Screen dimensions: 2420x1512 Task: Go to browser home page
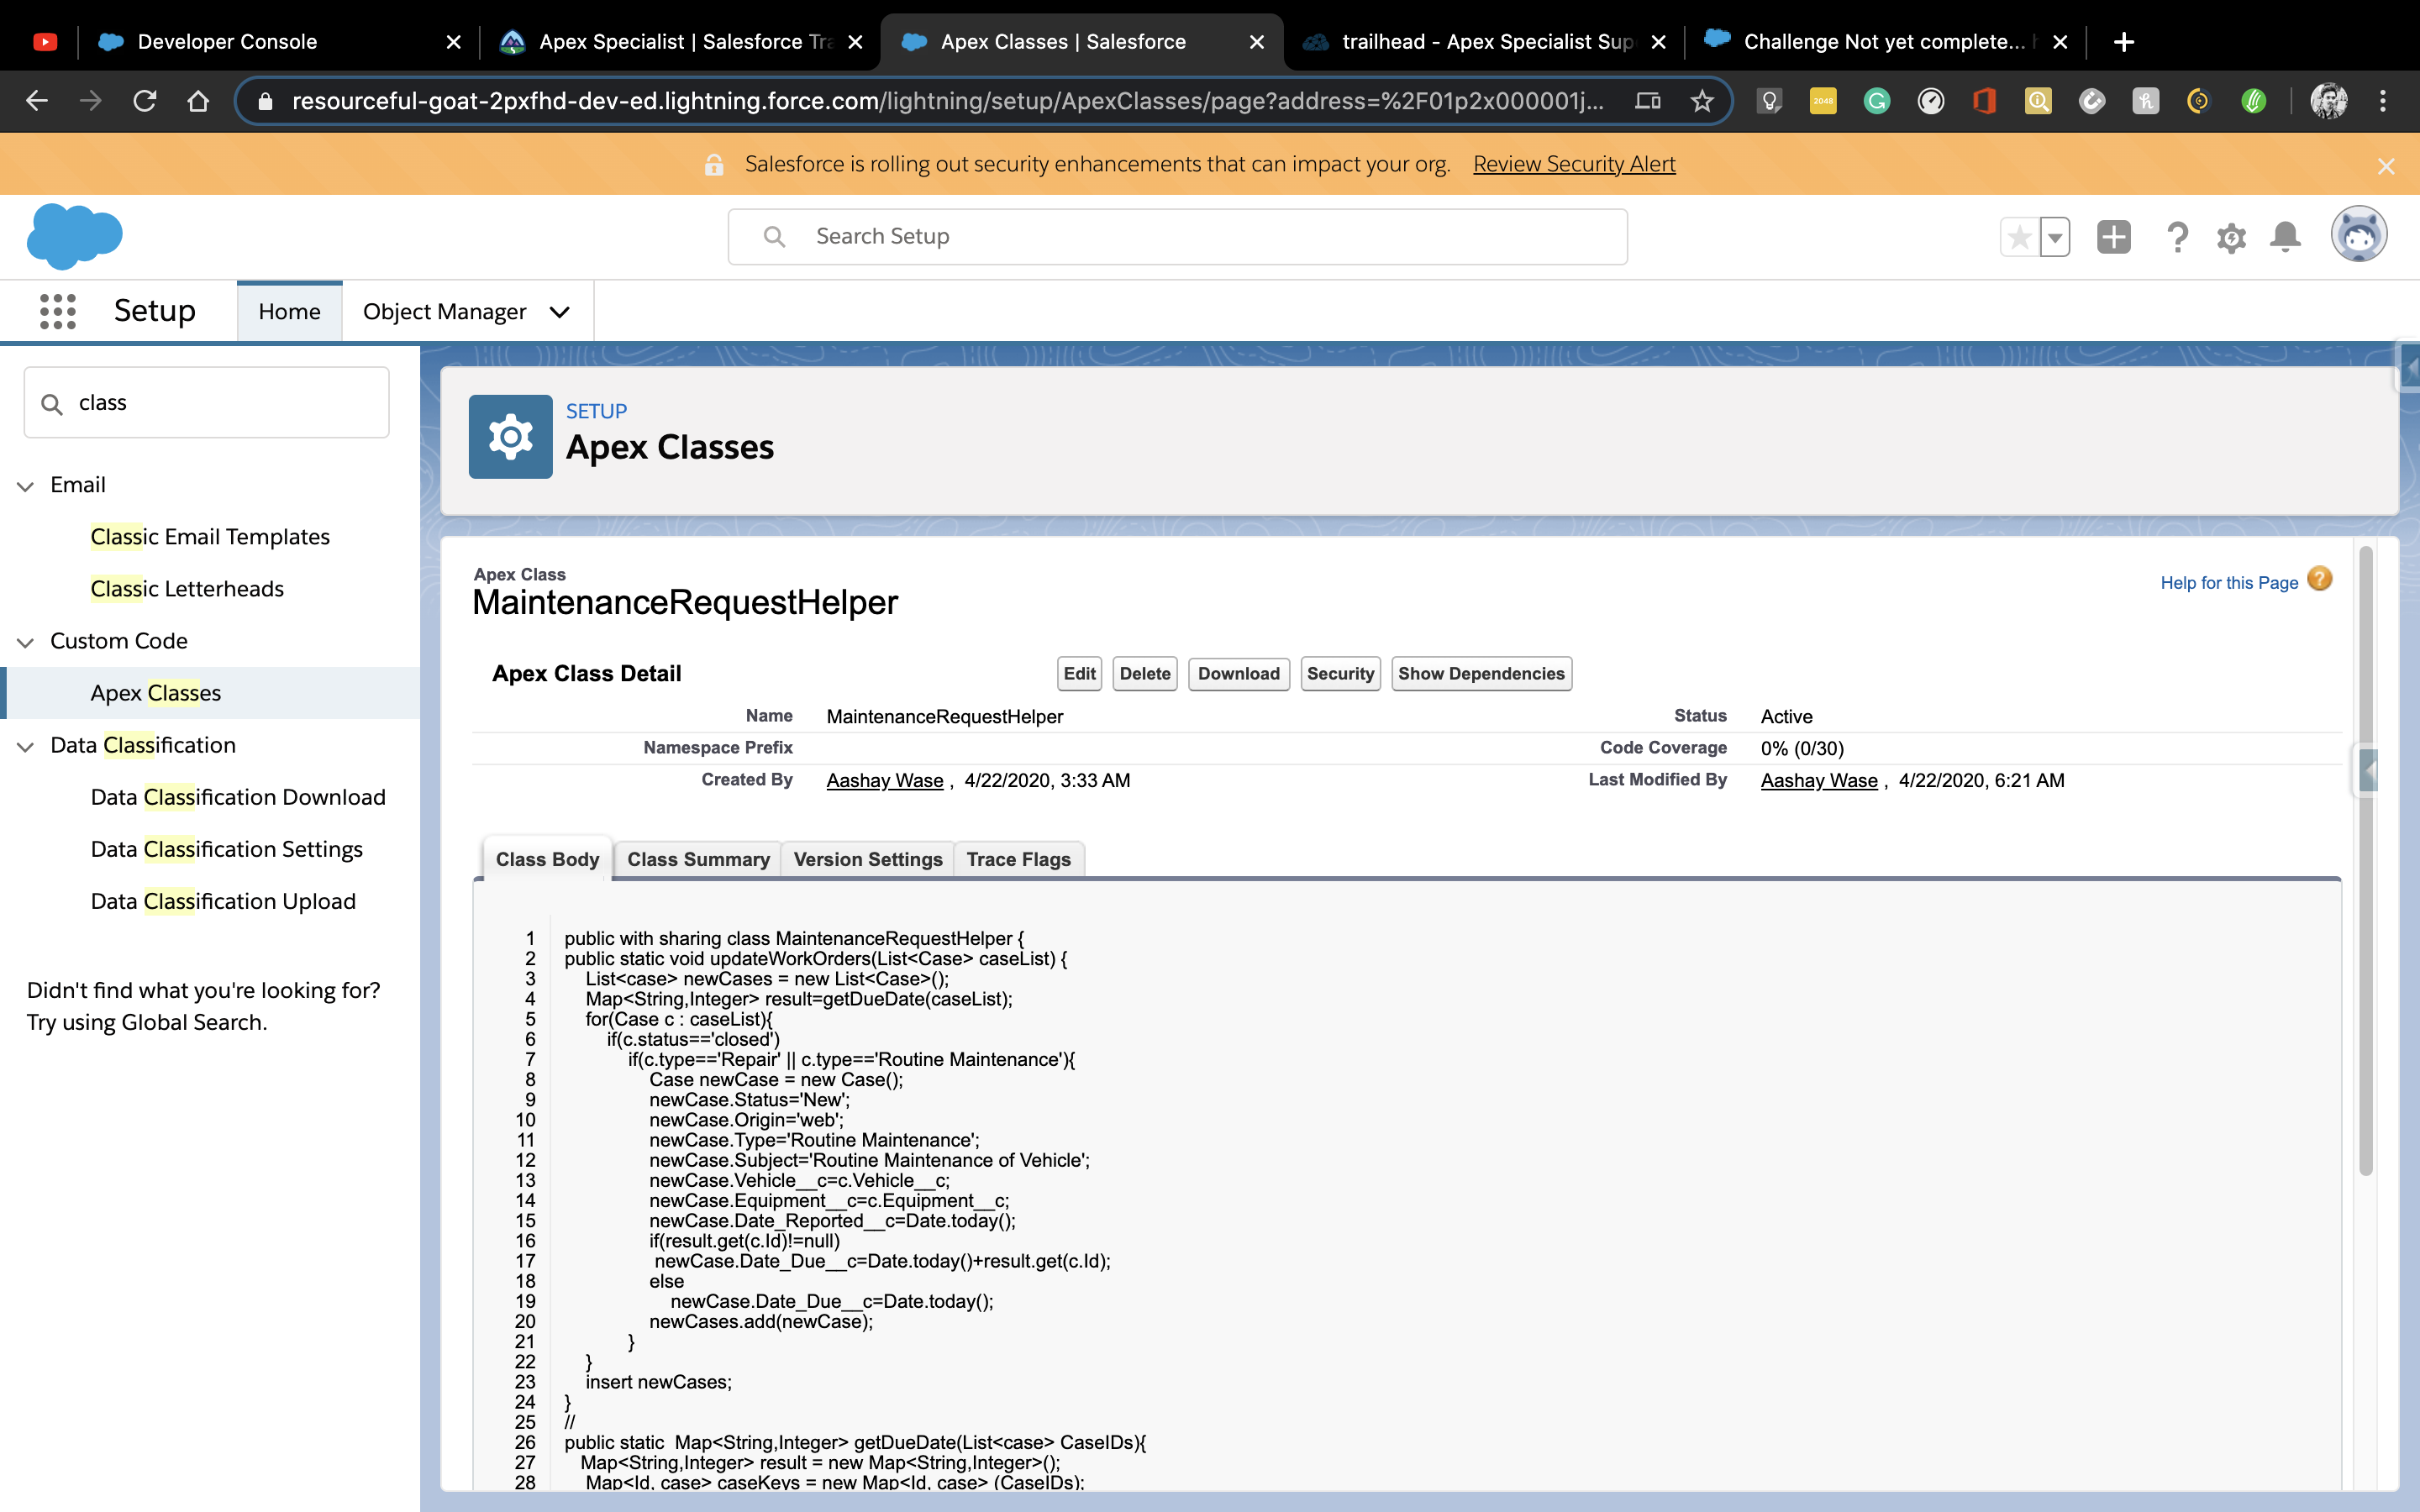click(x=198, y=101)
